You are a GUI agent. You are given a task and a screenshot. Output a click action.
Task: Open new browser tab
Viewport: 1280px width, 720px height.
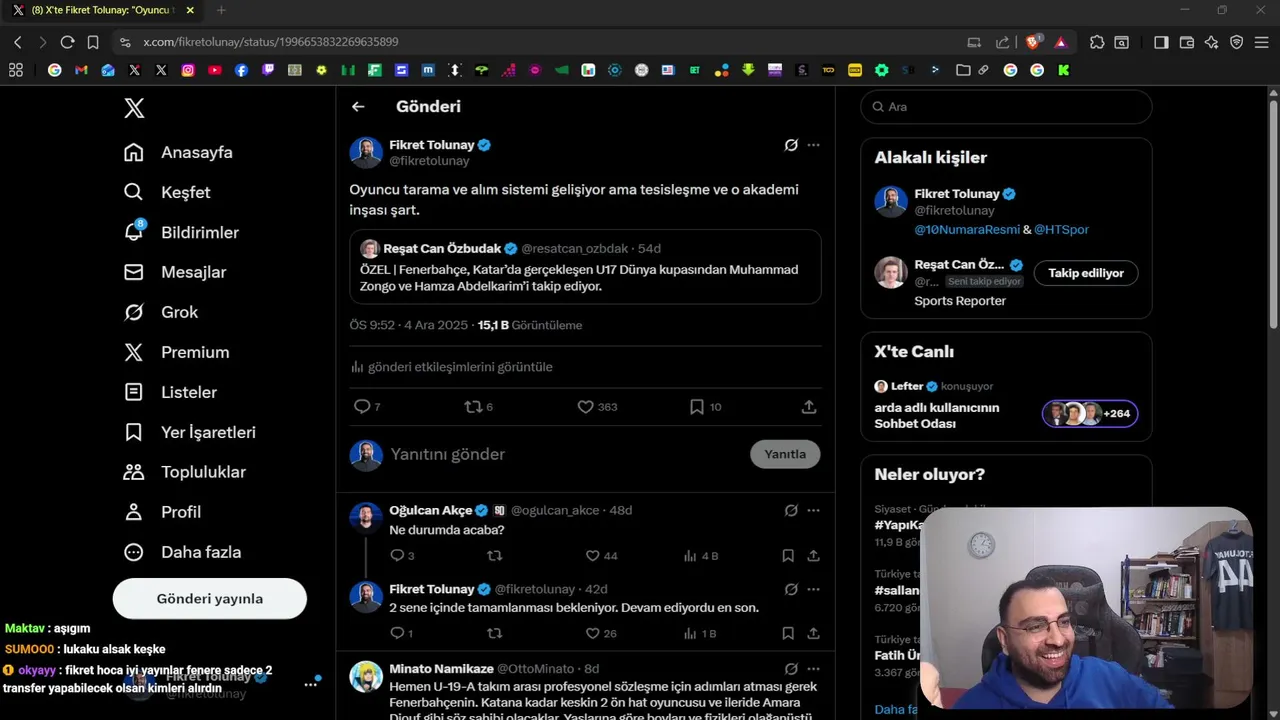click(221, 10)
